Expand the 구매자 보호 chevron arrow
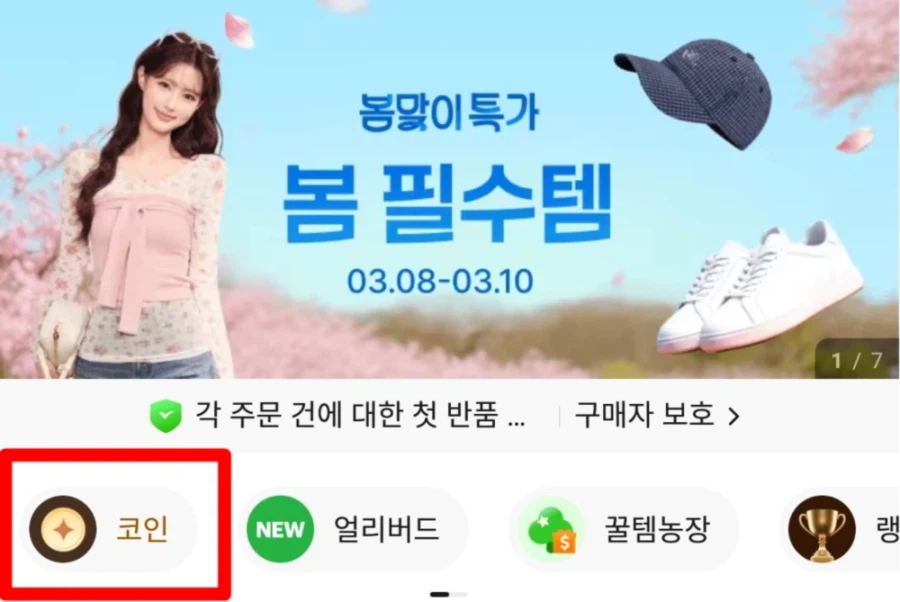Viewport: 900px width, 602px height. pyautogui.click(x=733, y=415)
